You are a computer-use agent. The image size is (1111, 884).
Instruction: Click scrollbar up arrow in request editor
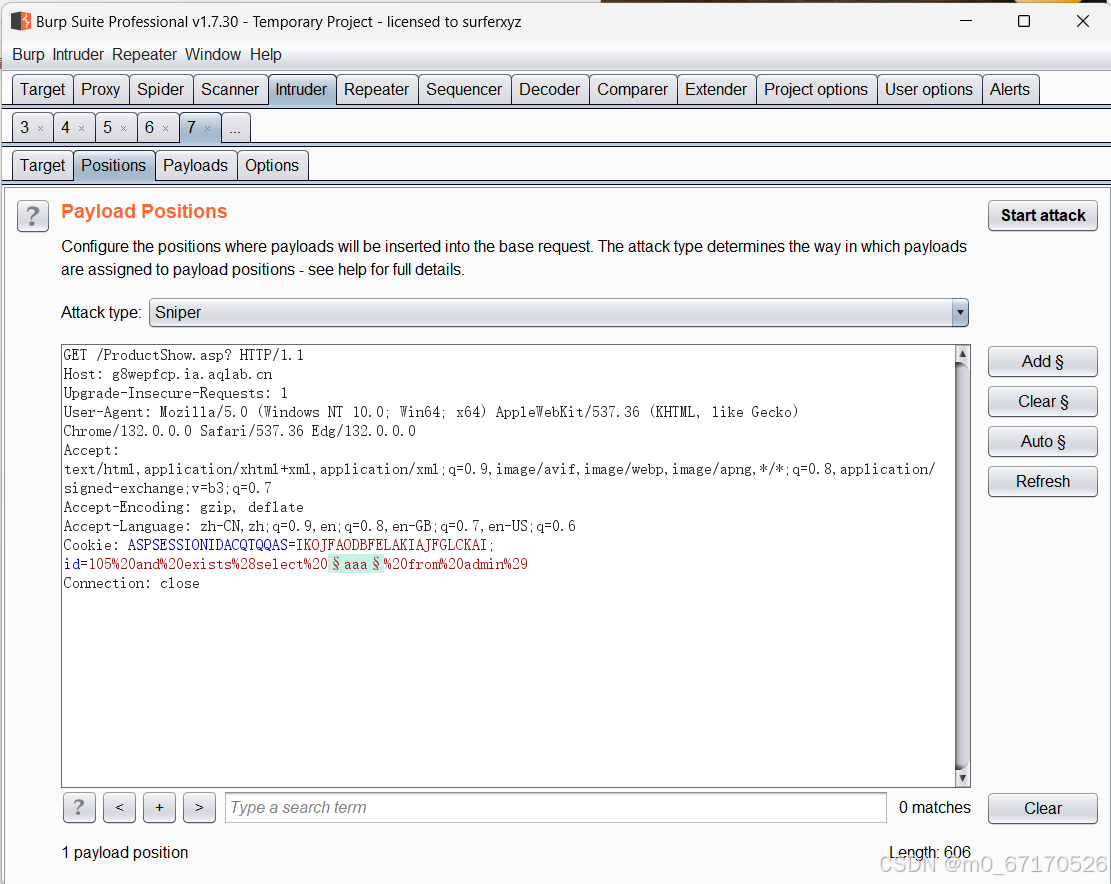pyautogui.click(x=962, y=353)
